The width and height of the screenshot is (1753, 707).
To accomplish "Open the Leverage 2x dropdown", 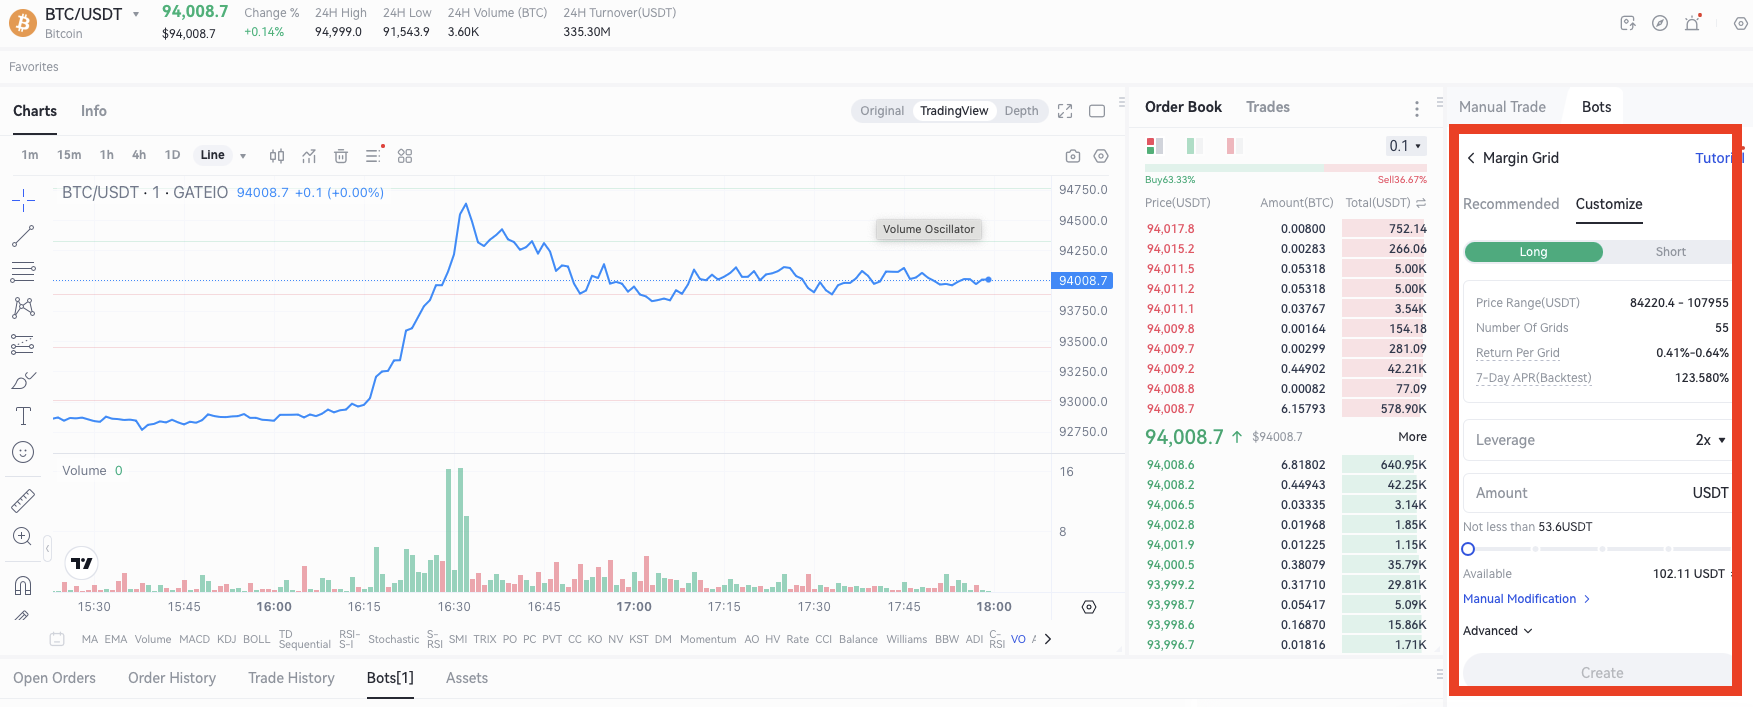I will (x=1710, y=440).
